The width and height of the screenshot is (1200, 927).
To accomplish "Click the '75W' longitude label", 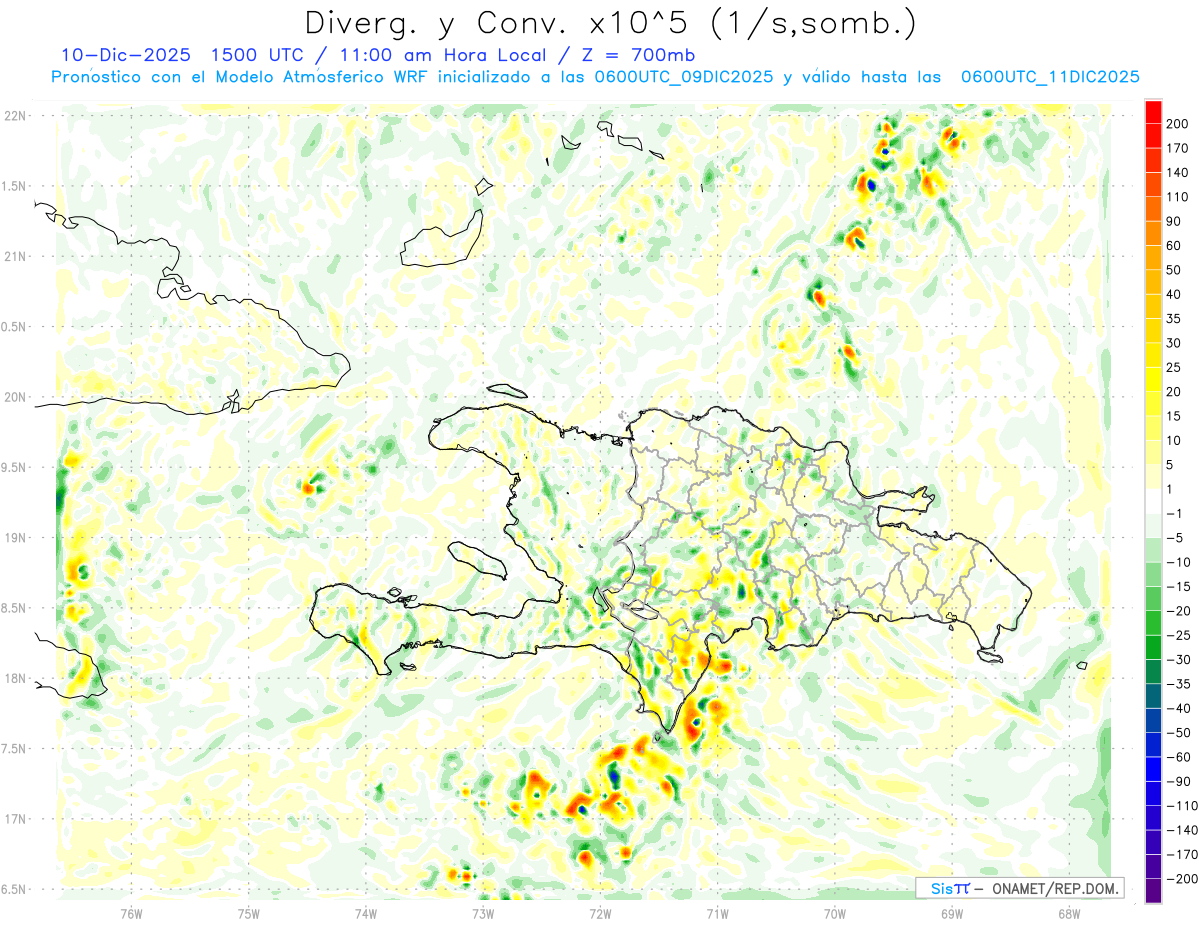I will (249, 913).
